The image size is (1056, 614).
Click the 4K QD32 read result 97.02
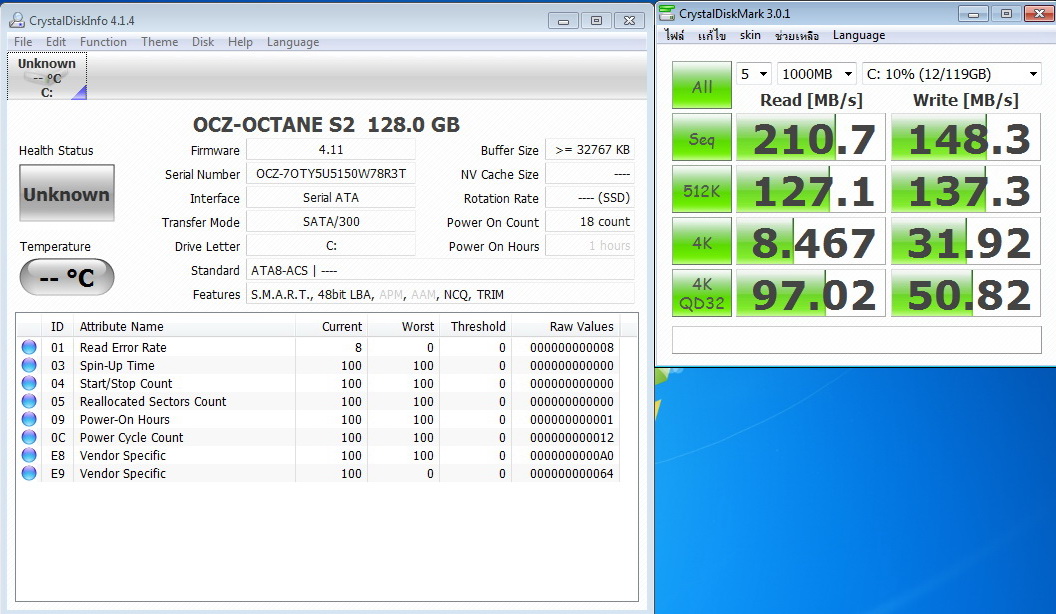810,294
